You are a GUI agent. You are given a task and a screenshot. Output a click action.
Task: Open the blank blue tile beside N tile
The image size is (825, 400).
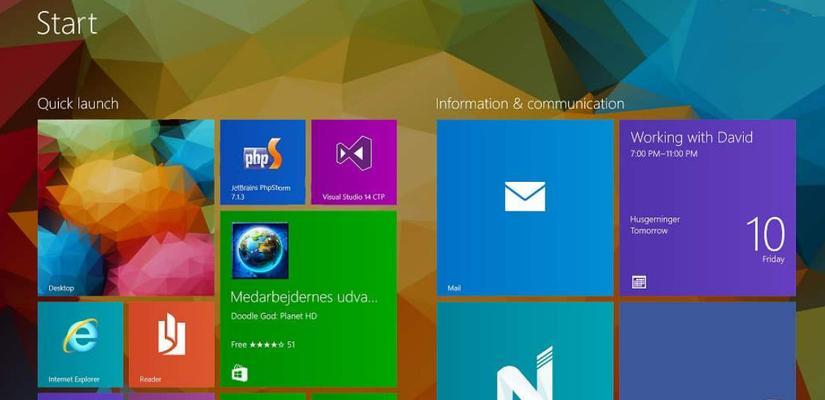[x=708, y=351]
